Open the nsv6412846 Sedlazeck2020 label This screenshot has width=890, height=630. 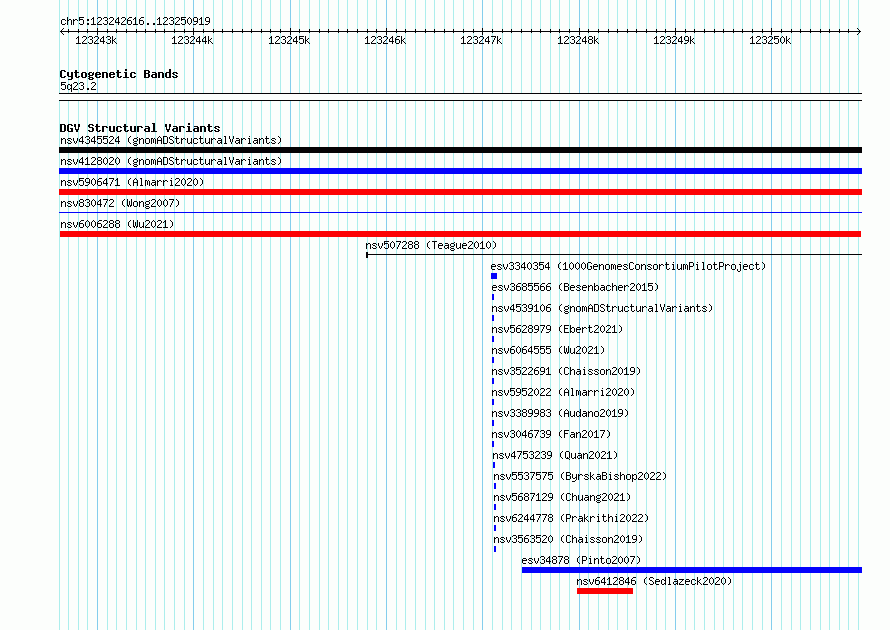[x=654, y=581]
